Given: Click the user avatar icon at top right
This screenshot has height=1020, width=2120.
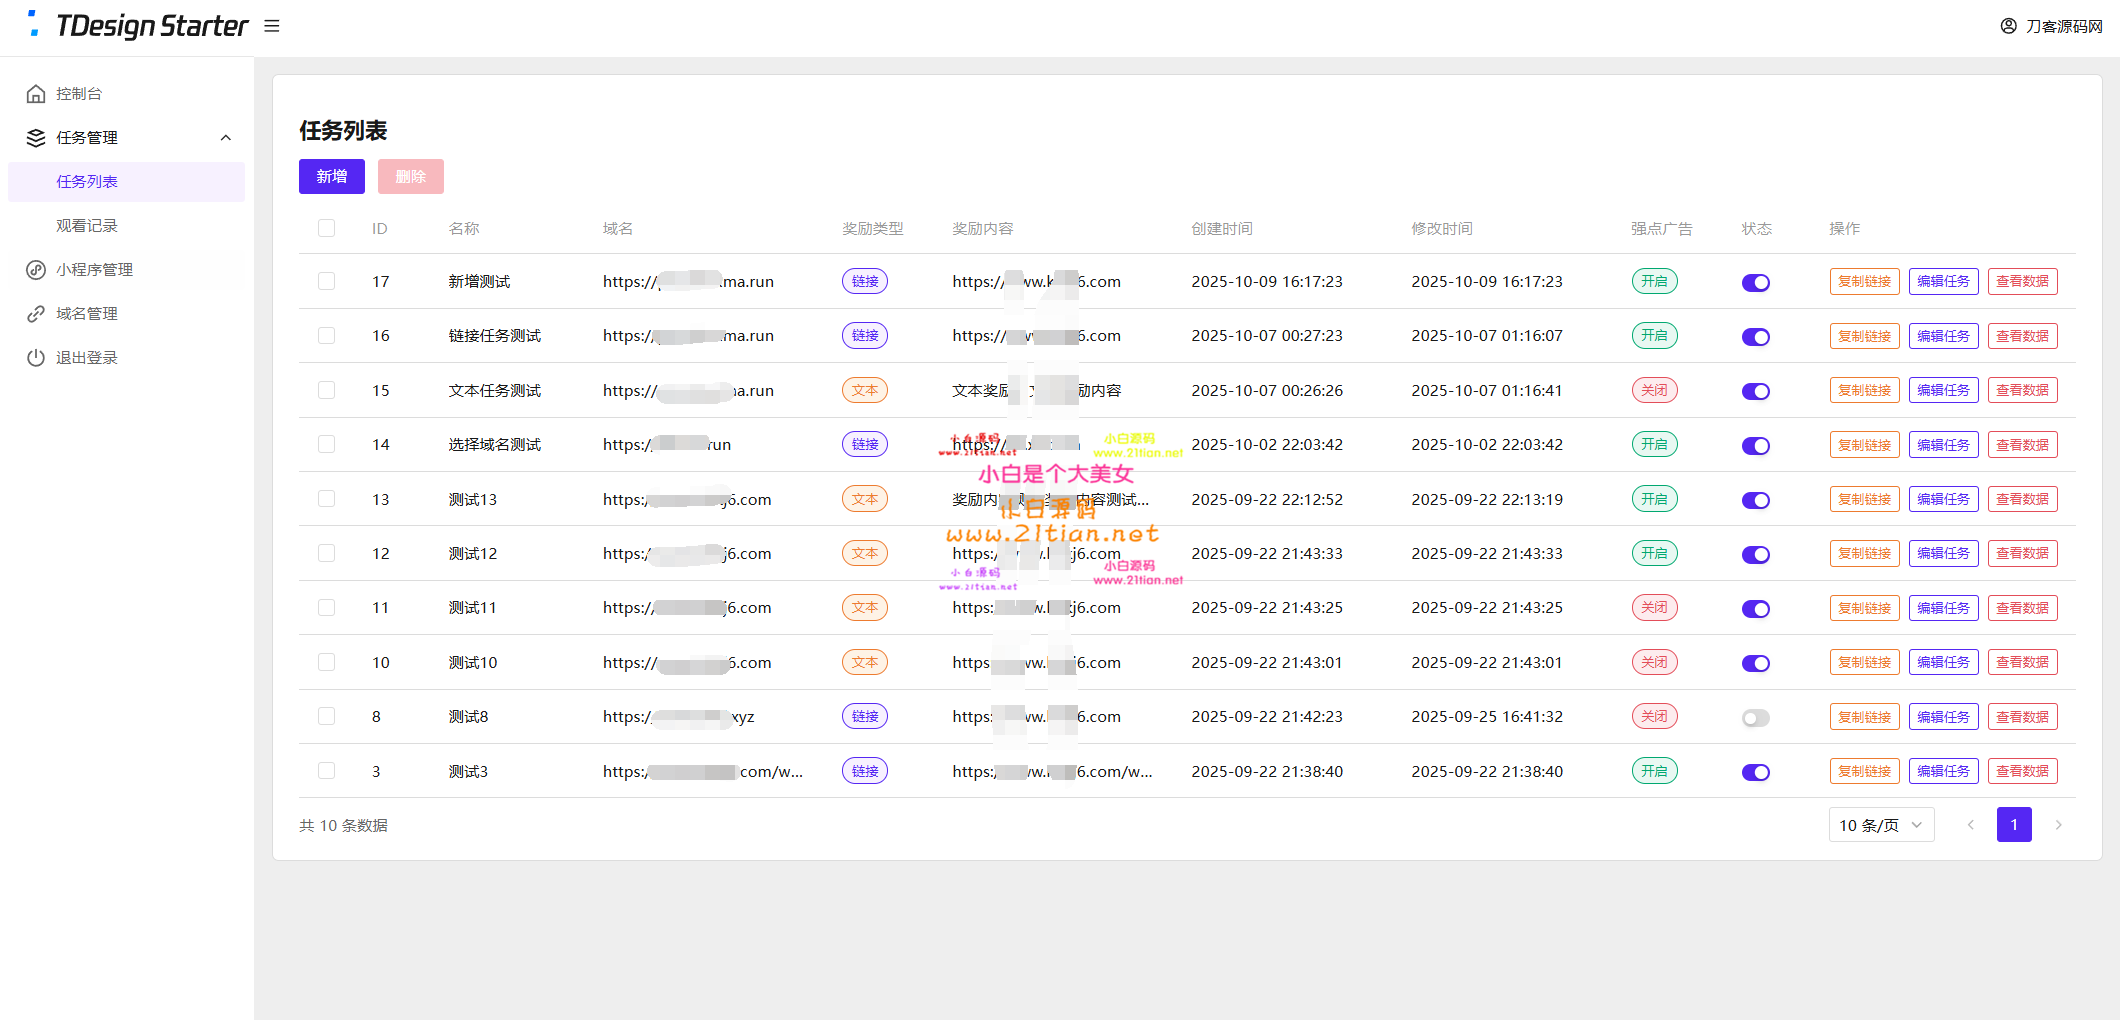Looking at the screenshot, I should tap(2008, 26).
